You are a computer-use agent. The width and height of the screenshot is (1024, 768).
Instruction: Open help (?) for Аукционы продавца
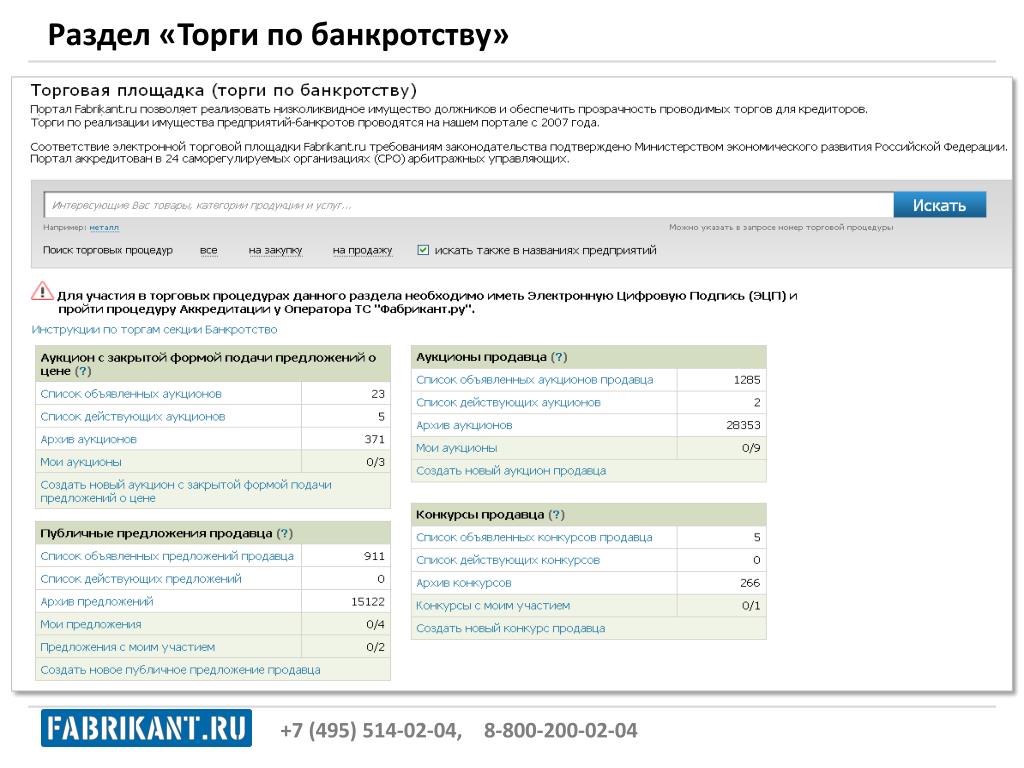pos(559,357)
